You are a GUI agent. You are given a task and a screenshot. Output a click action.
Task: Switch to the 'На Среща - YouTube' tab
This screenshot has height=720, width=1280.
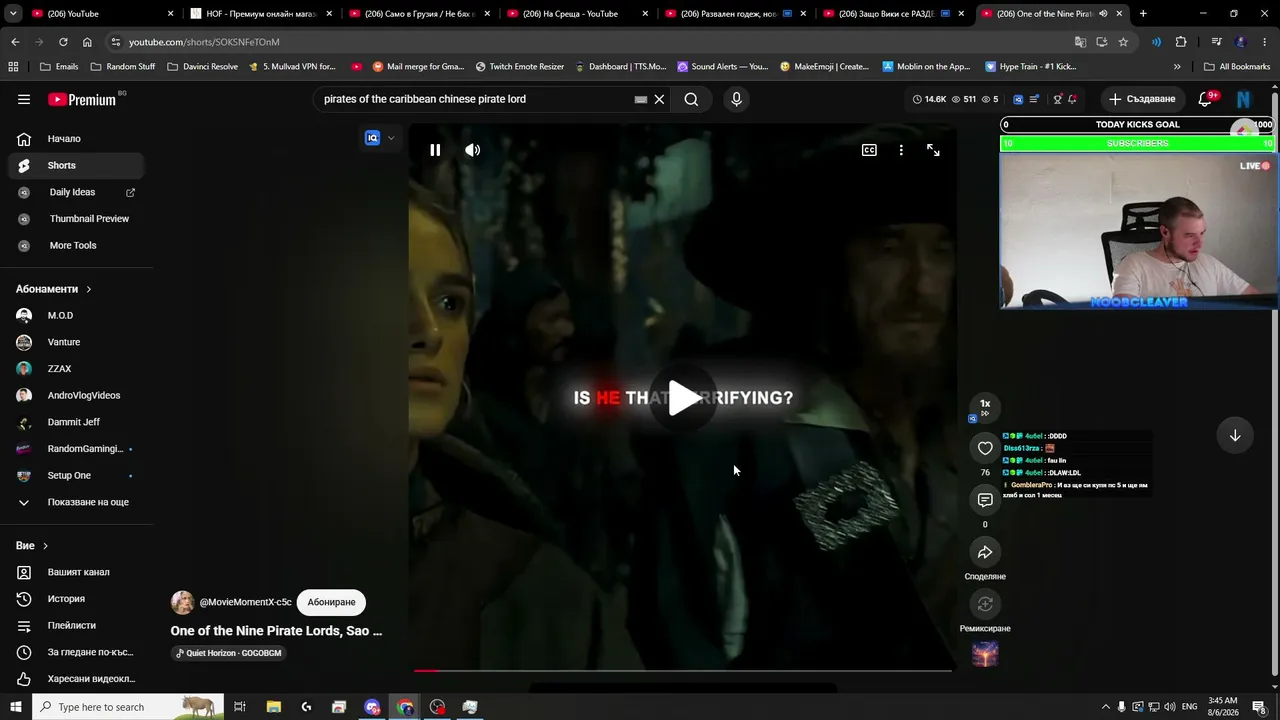[577, 14]
